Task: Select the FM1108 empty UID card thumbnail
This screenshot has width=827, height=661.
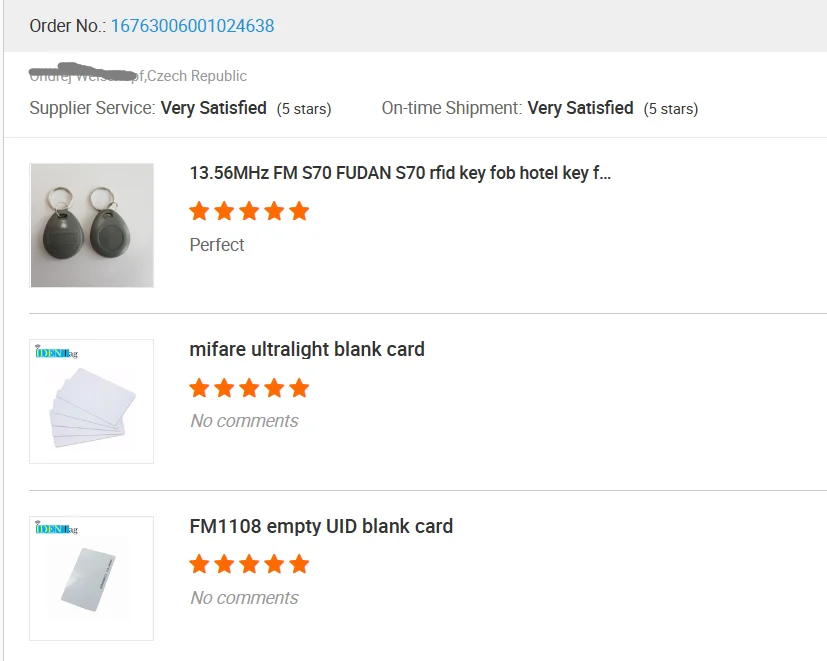Action: [91, 579]
